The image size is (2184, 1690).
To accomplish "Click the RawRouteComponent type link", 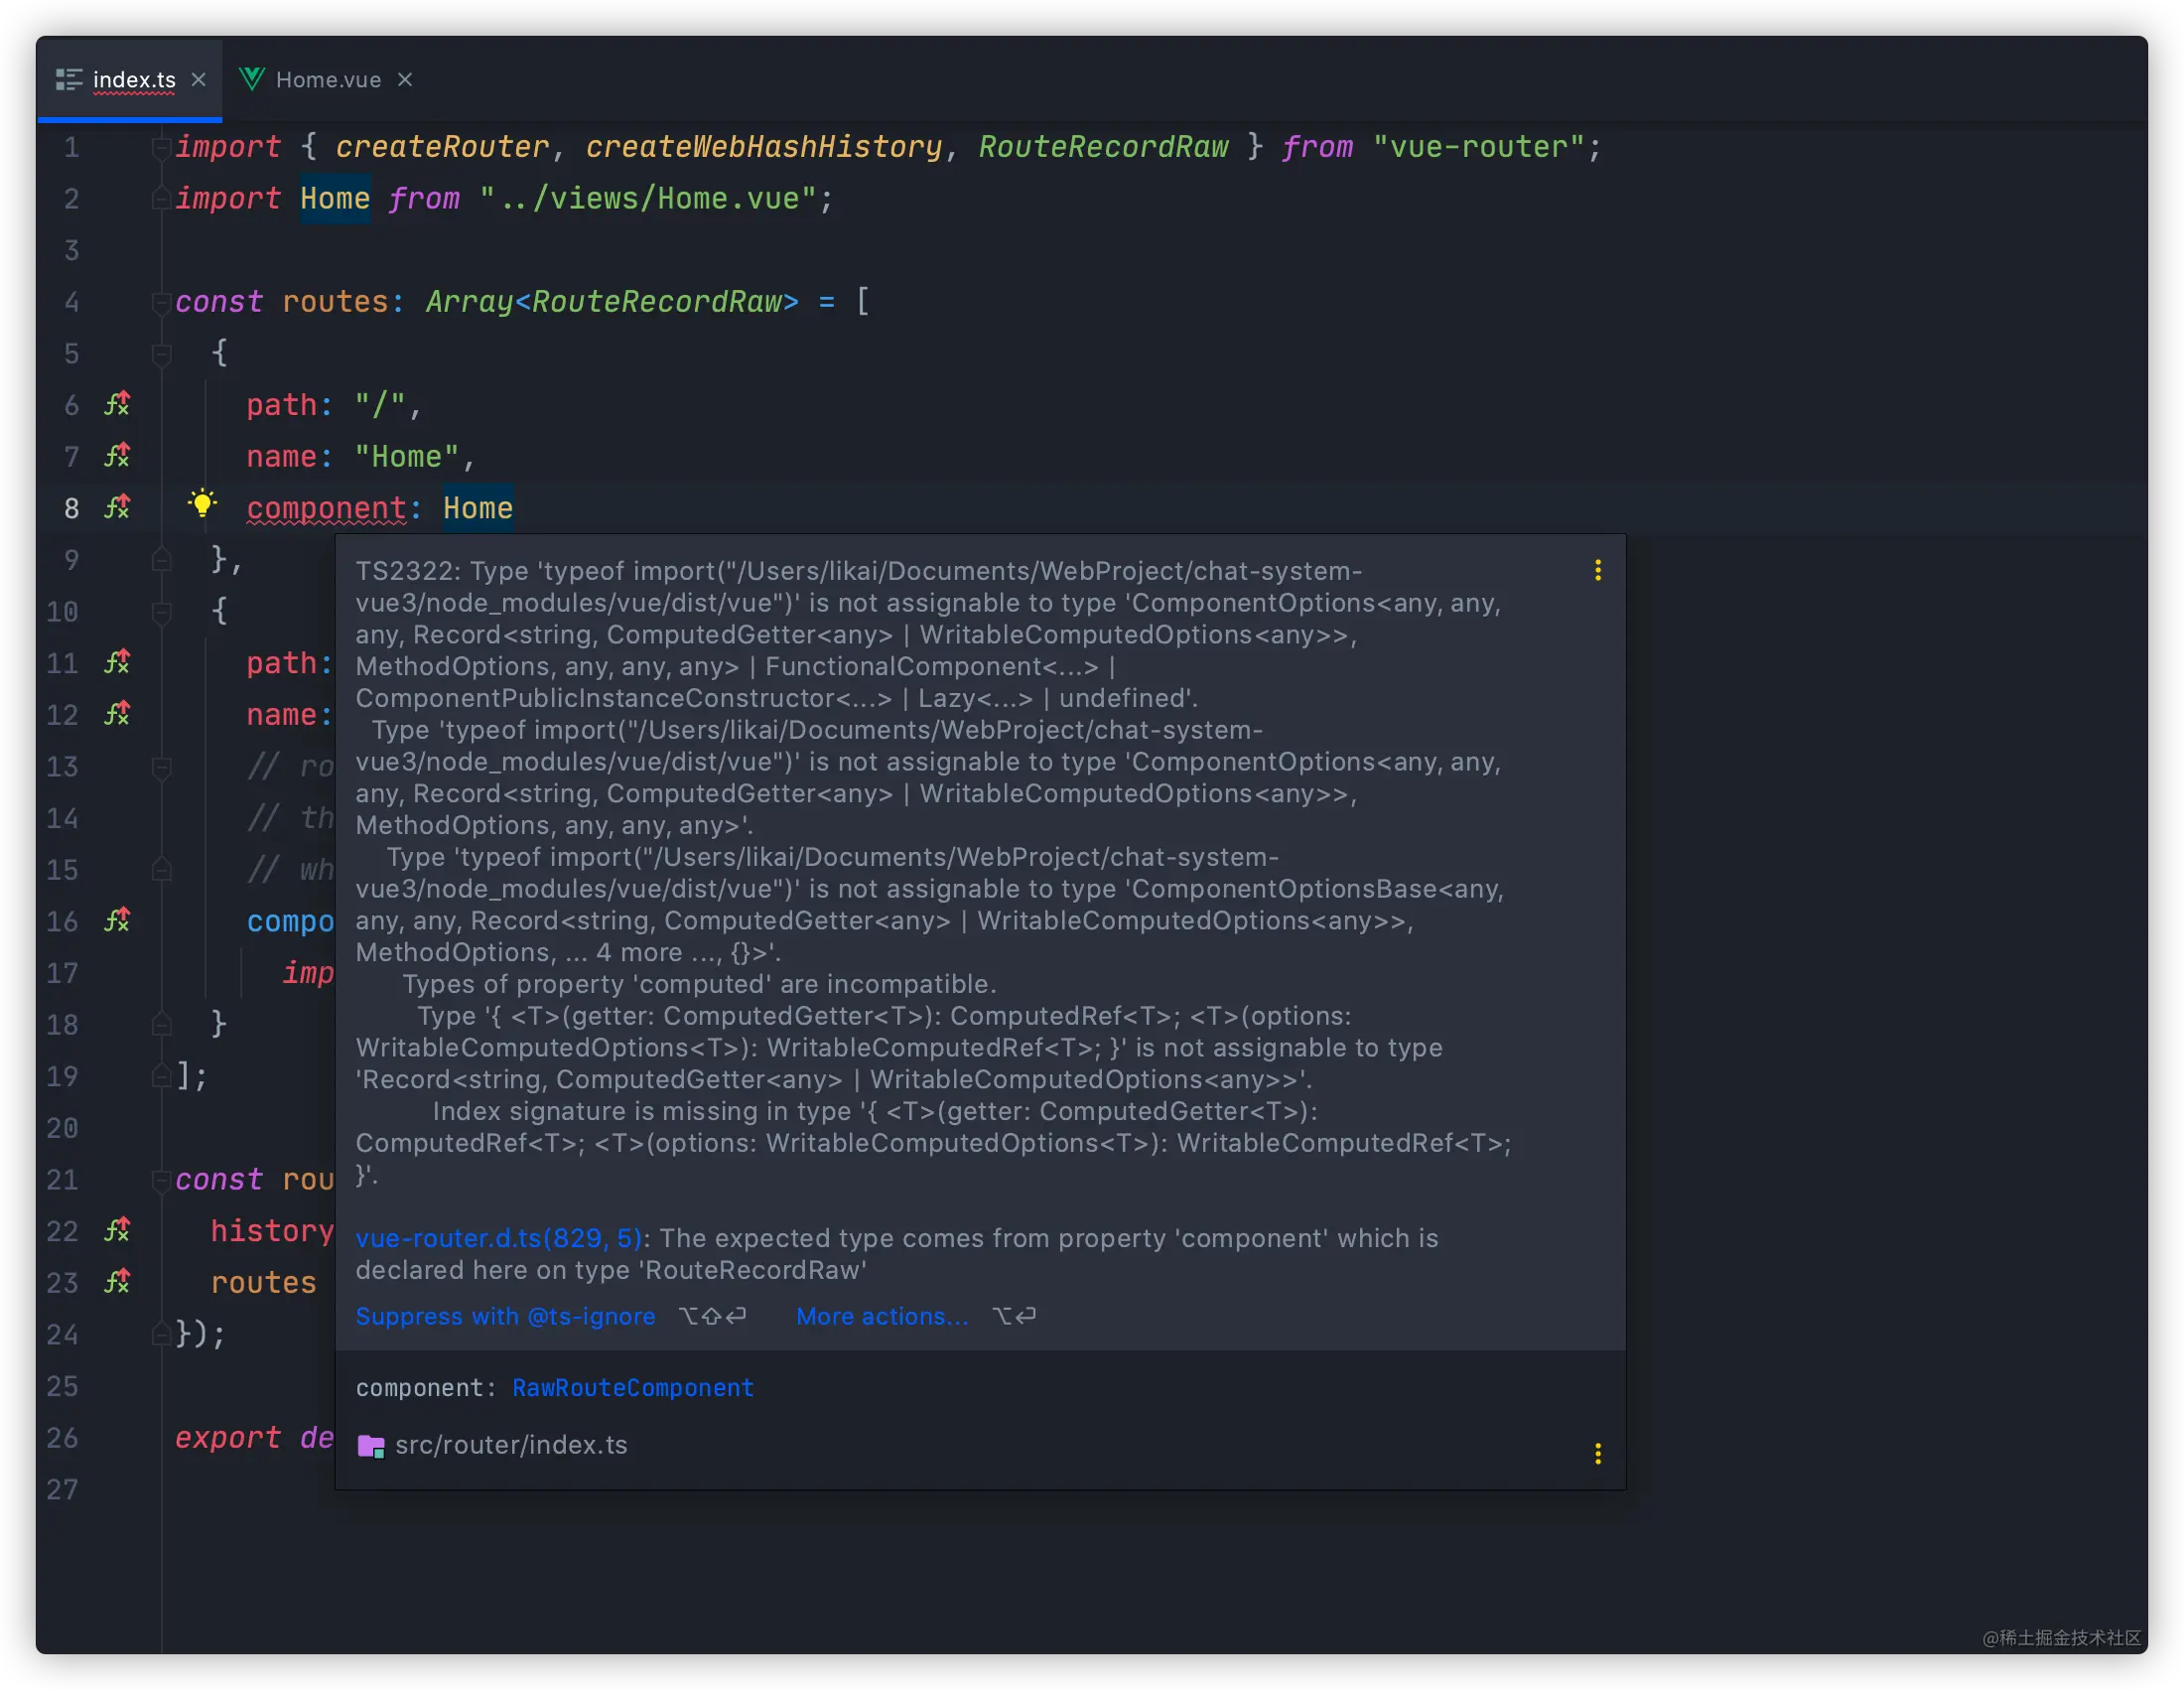I will pos(632,1388).
